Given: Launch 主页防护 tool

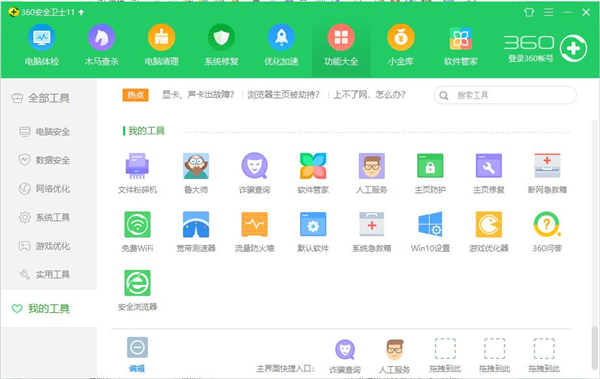Looking at the screenshot, I should tap(430, 173).
